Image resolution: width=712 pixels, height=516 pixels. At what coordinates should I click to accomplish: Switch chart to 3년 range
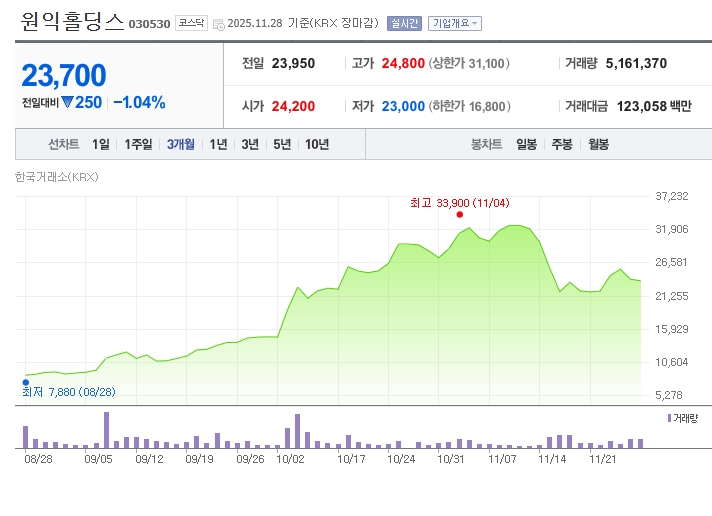(x=250, y=144)
